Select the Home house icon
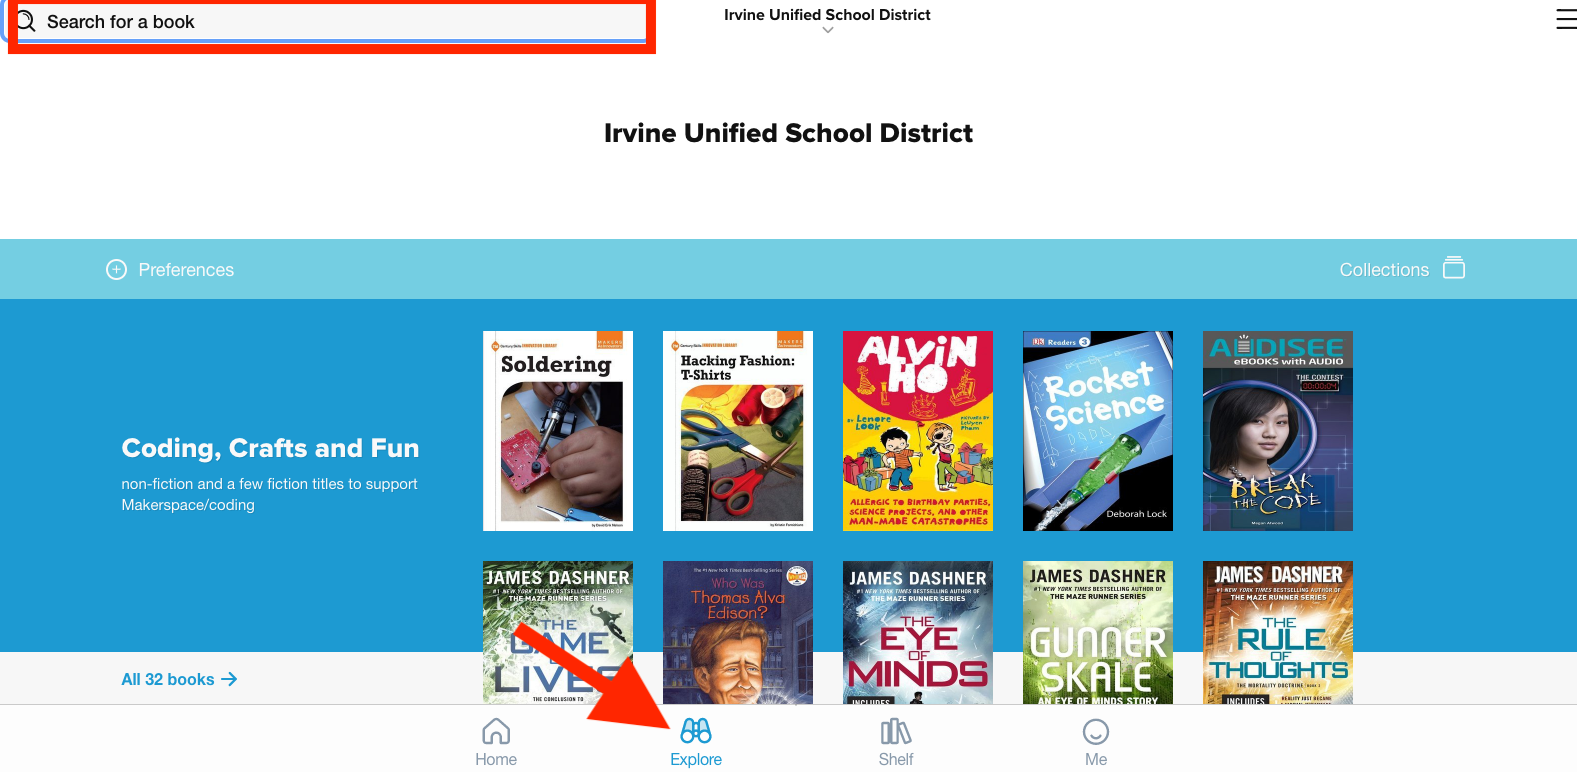1577x772 pixels. pos(496,732)
